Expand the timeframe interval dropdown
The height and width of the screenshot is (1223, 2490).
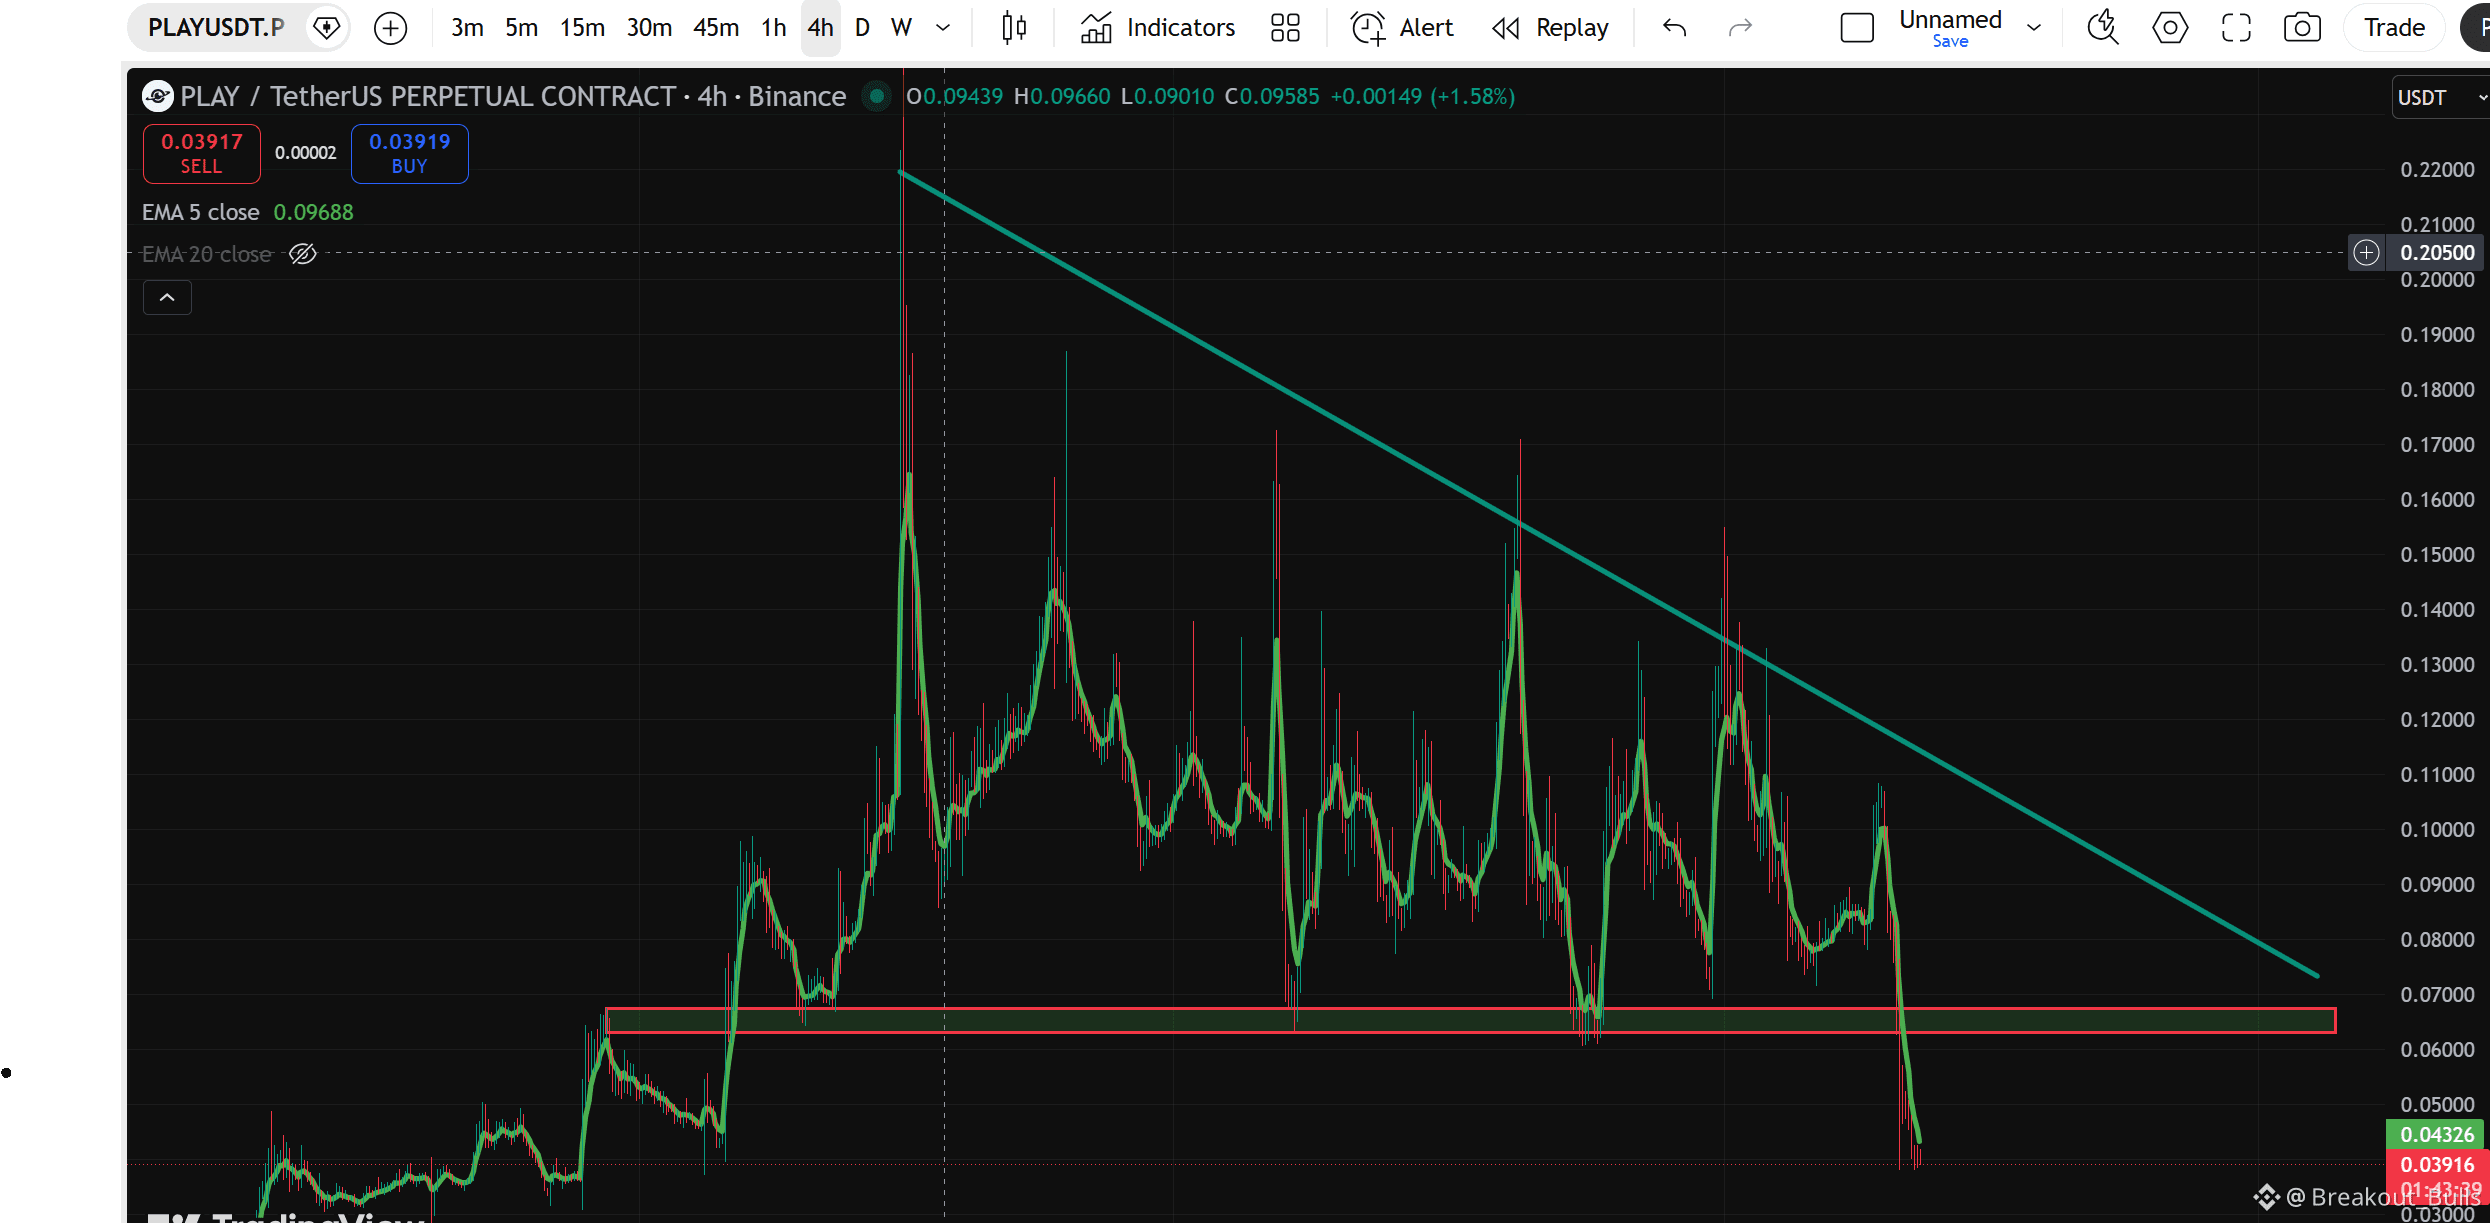(x=942, y=27)
